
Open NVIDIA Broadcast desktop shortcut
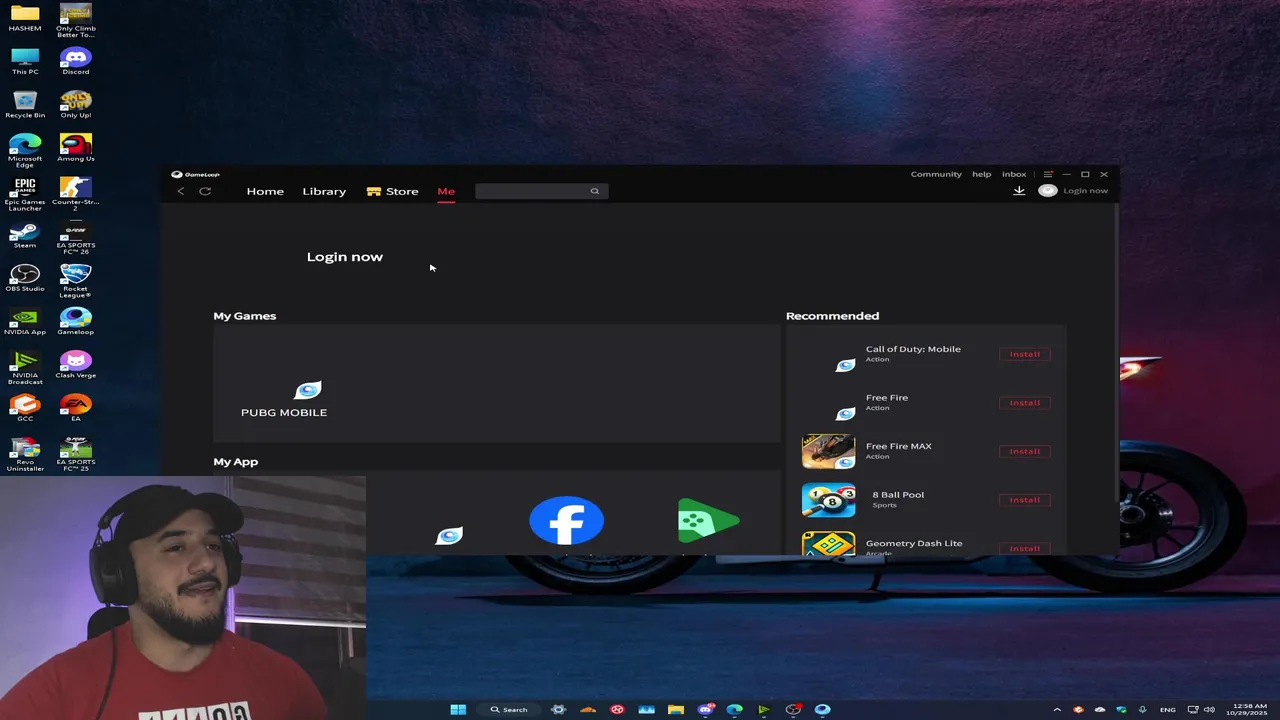25,367
